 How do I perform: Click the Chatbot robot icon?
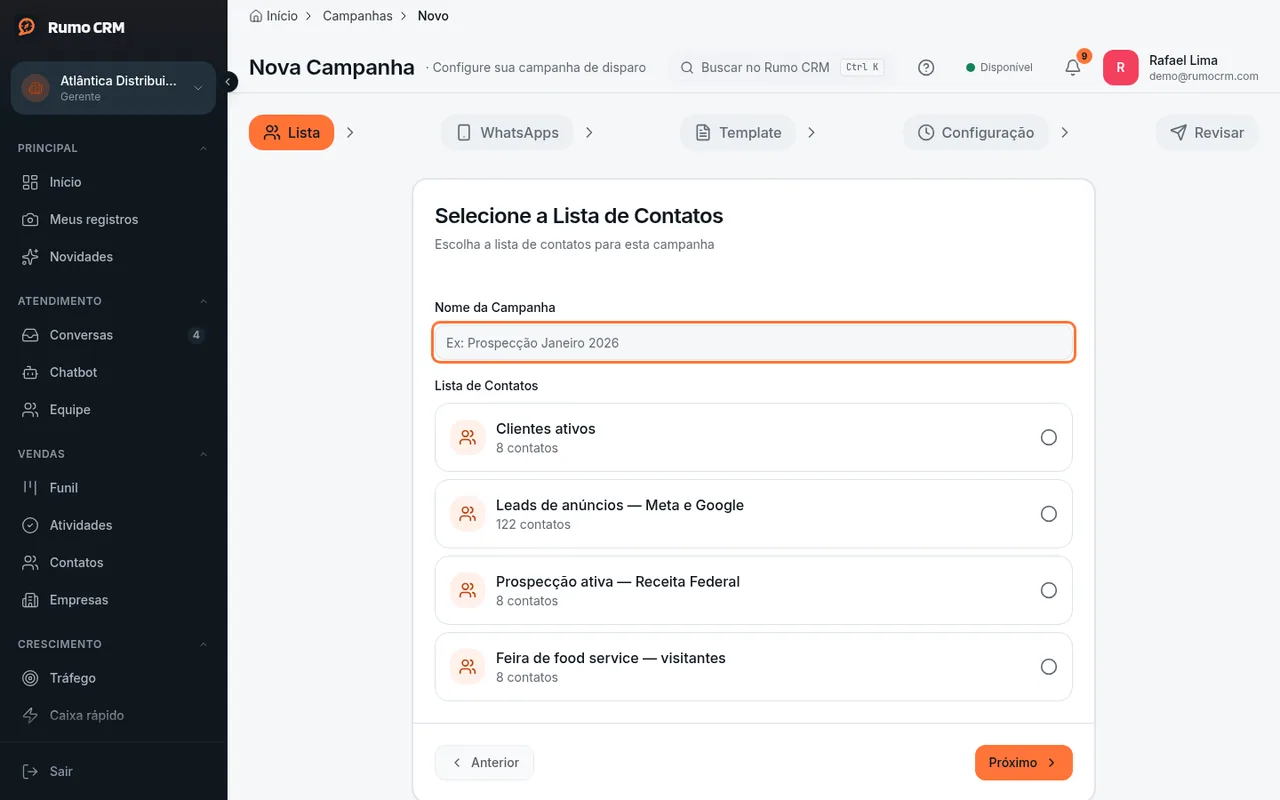point(31,372)
